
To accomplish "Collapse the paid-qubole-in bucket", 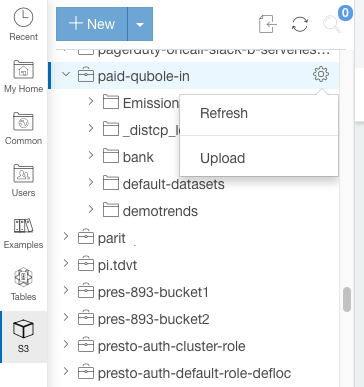I will click(66, 74).
